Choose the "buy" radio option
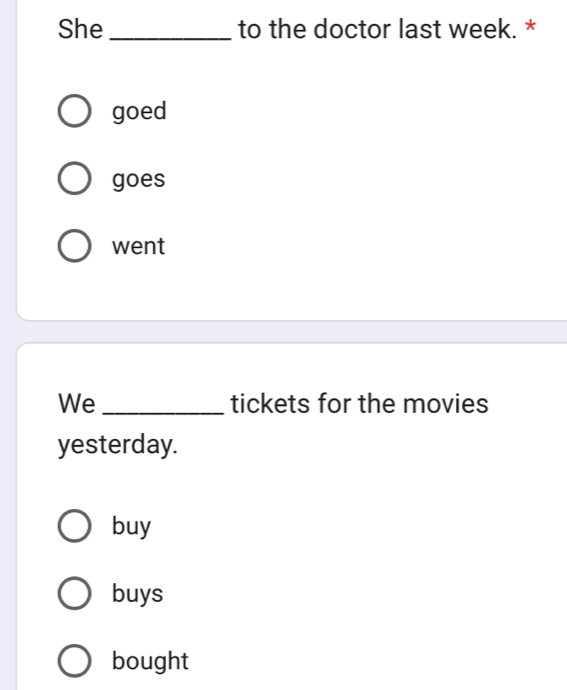 74,526
